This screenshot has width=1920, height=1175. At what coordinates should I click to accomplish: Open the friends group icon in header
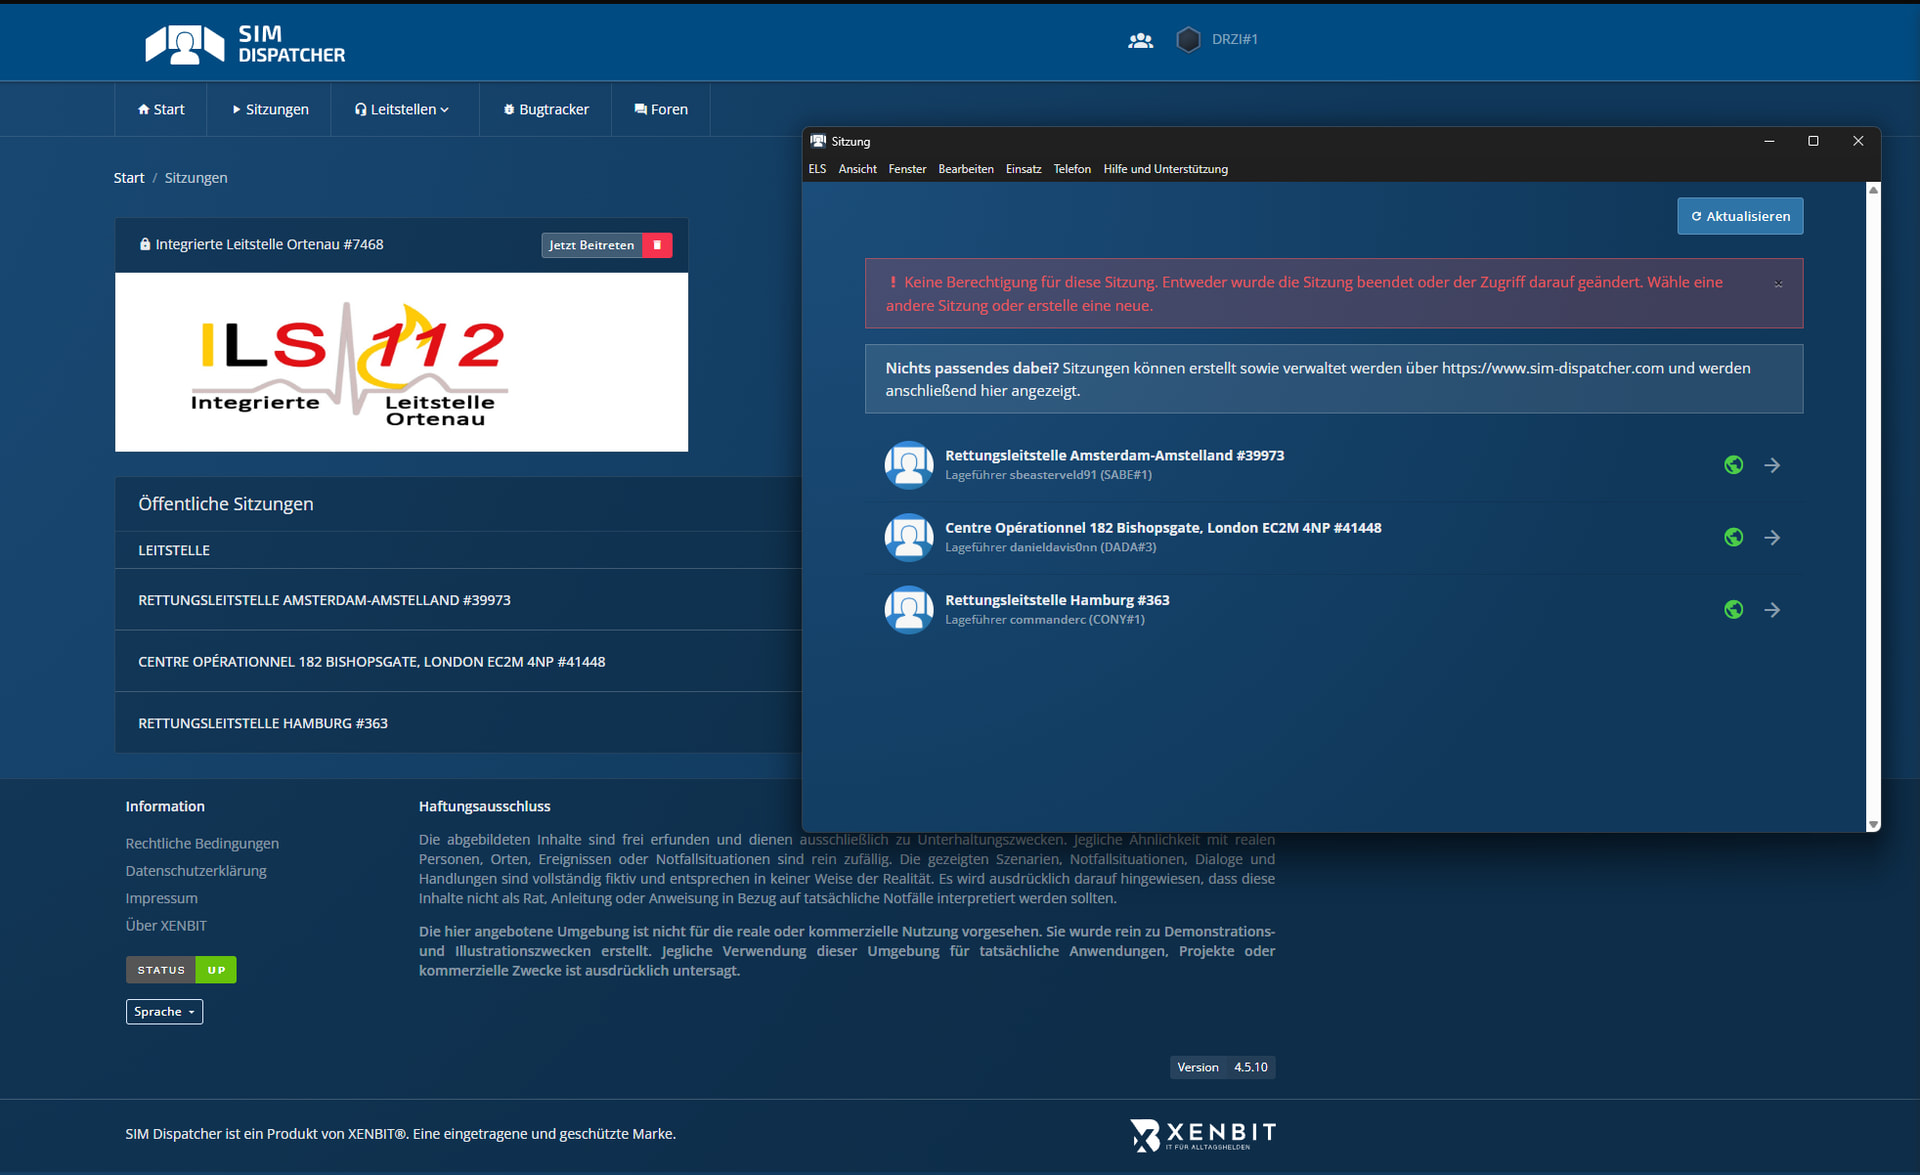(x=1140, y=40)
